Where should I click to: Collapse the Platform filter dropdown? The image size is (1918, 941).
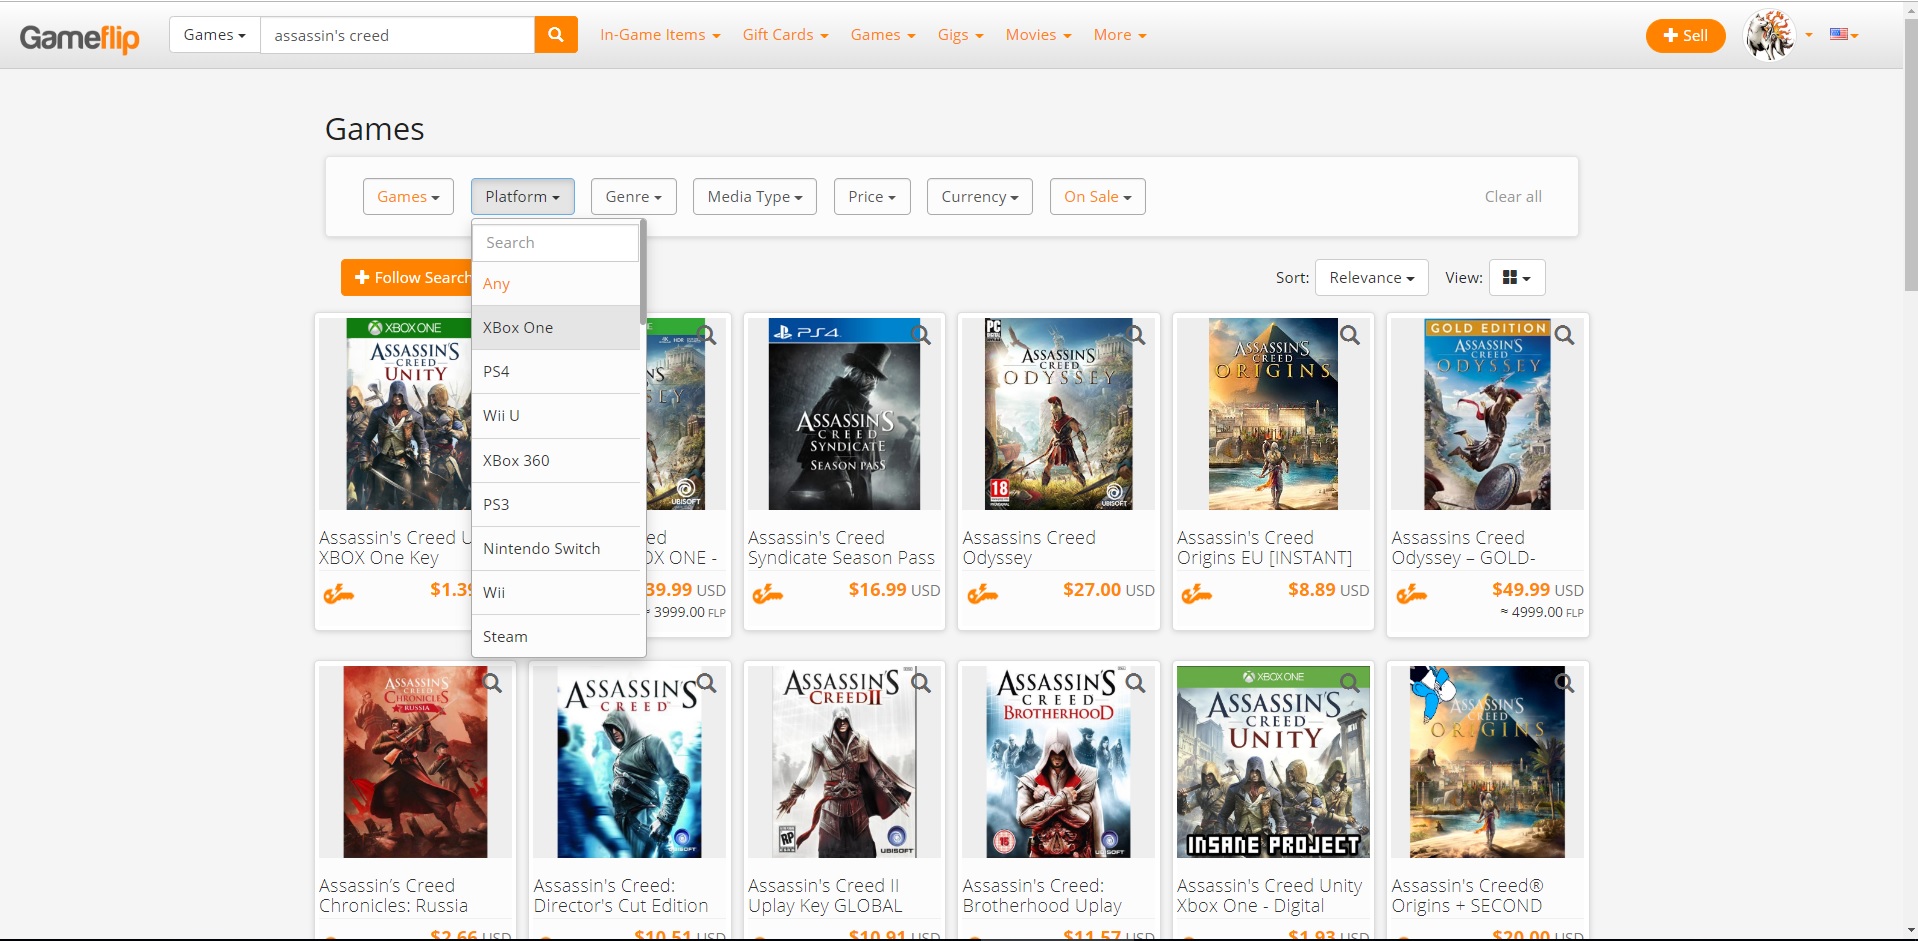523,197
